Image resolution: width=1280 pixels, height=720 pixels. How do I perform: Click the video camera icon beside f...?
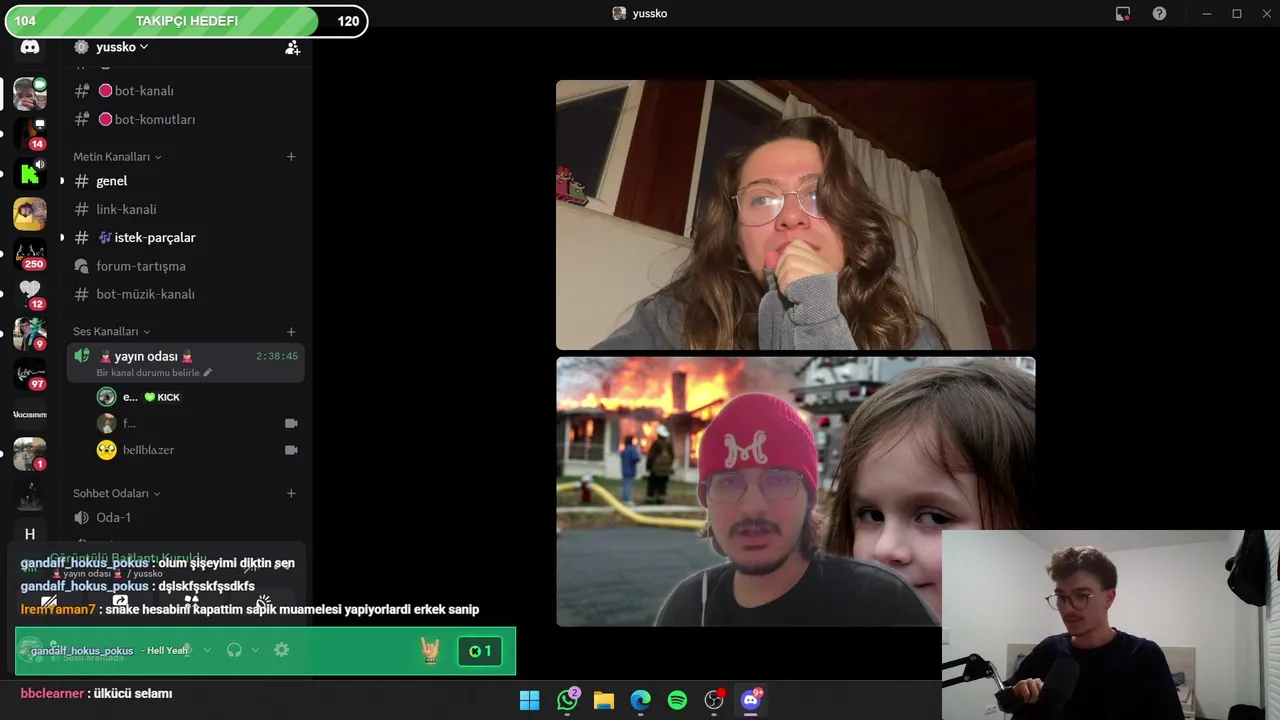(291, 423)
